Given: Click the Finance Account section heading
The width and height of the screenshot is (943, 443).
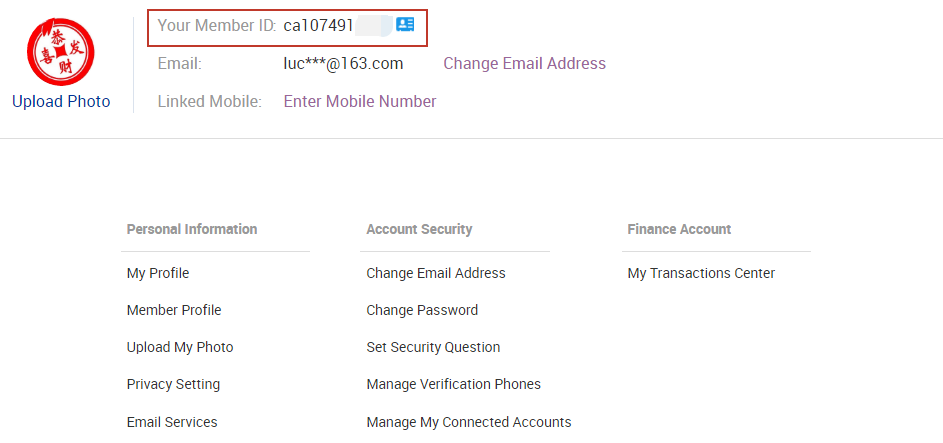Looking at the screenshot, I should [679, 229].
